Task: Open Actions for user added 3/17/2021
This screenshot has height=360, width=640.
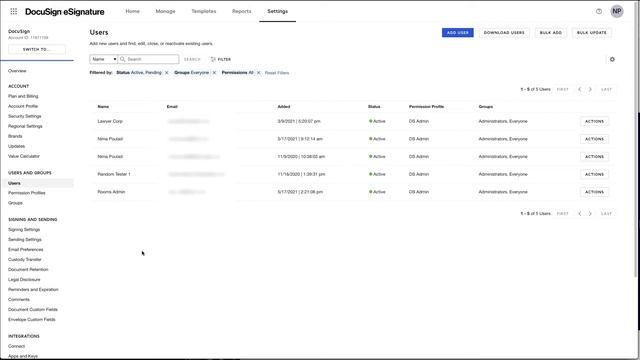Action: [x=594, y=139]
